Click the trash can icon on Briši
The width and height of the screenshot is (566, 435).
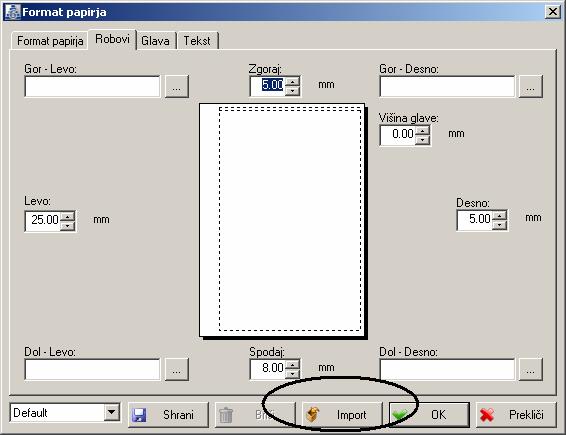click(226, 415)
